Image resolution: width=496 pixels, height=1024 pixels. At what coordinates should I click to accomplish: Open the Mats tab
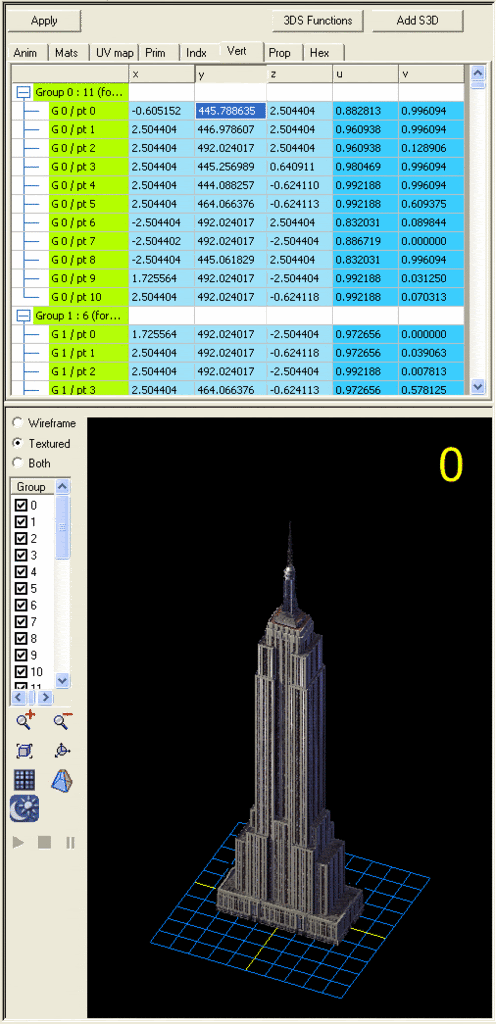pos(69,53)
